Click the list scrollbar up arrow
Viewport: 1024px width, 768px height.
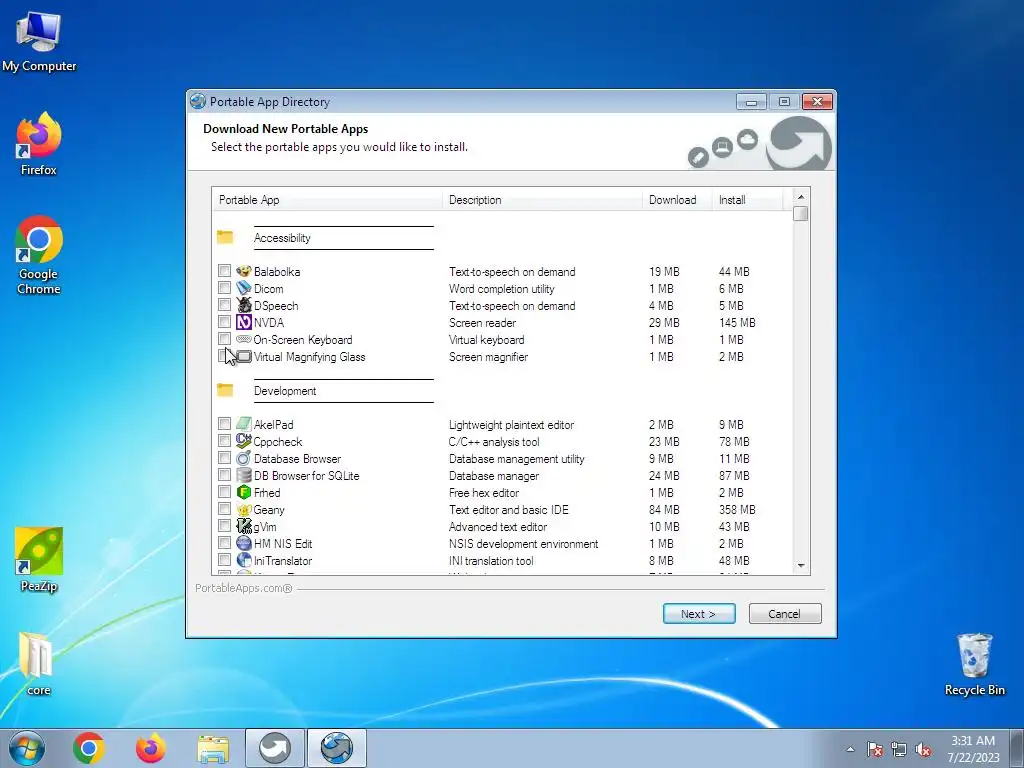(801, 197)
